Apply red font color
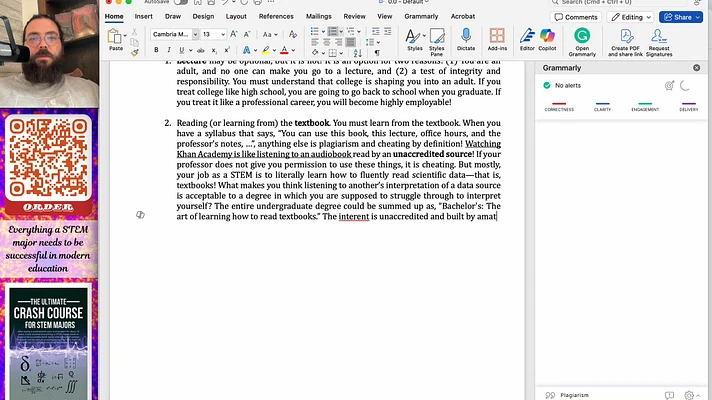This screenshot has height=400, width=712. 284,50
